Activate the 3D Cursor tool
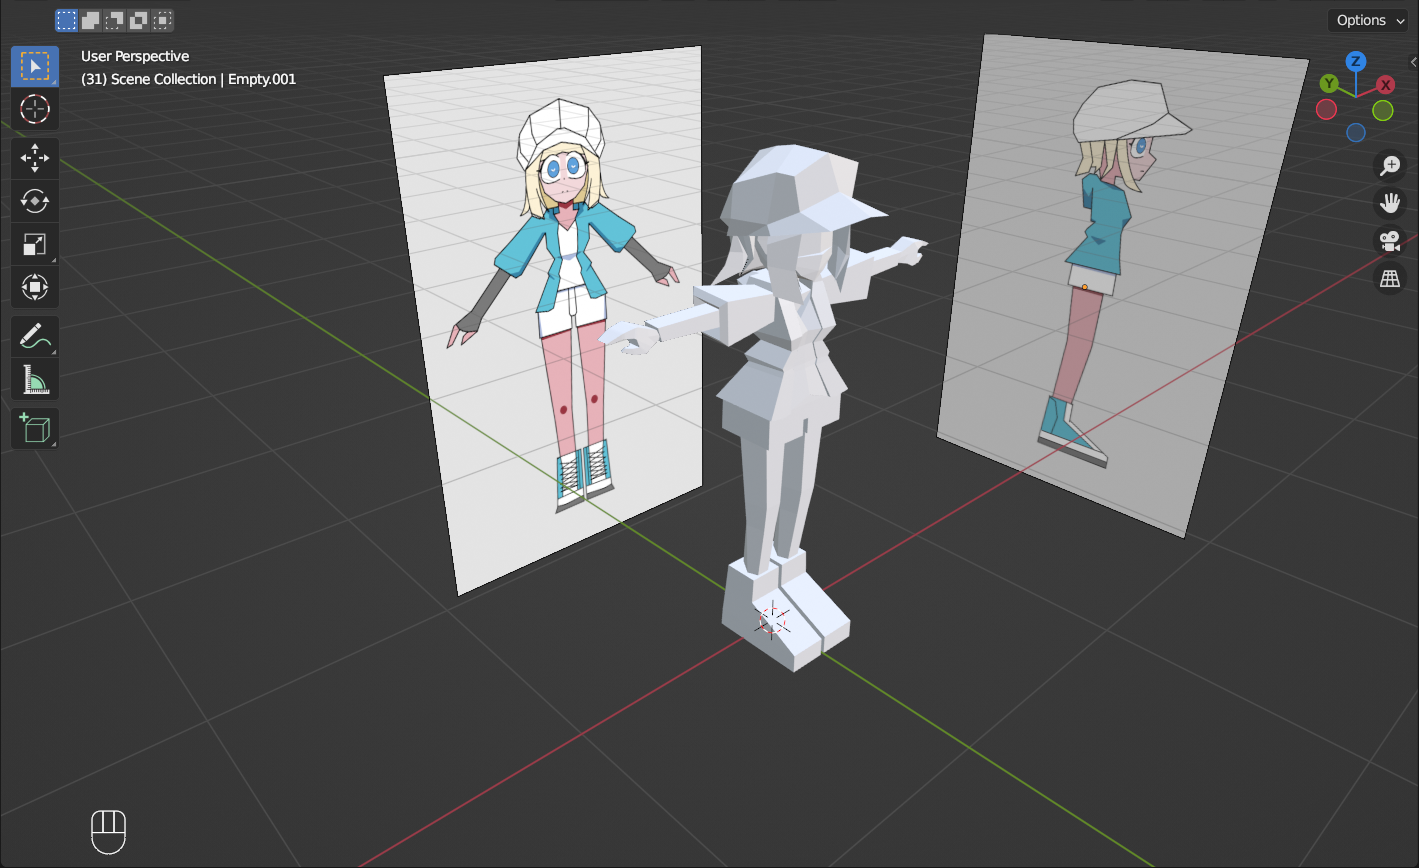The width and height of the screenshot is (1419, 868). click(x=35, y=109)
